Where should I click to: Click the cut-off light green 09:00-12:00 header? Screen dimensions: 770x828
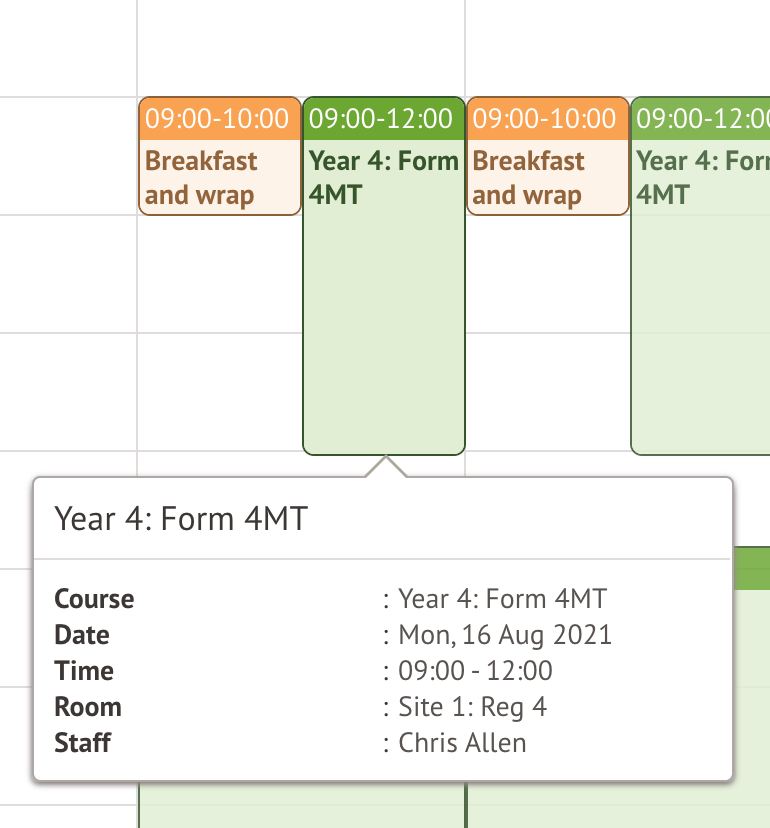coord(702,119)
